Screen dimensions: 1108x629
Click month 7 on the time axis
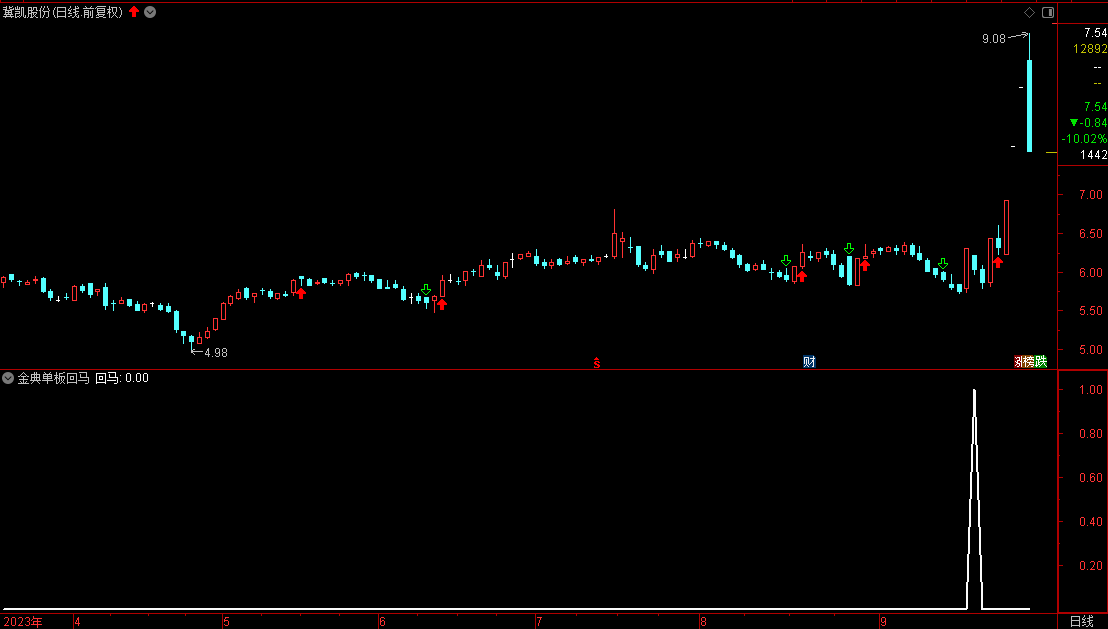point(539,622)
